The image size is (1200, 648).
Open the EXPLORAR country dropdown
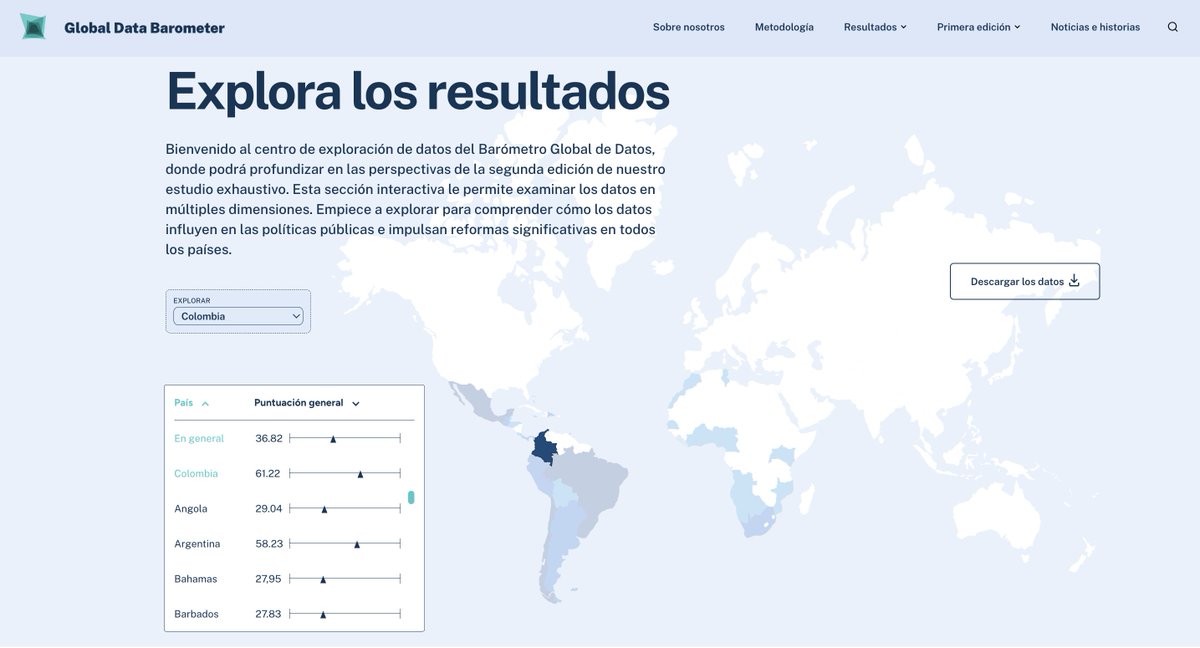tap(238, 315)
